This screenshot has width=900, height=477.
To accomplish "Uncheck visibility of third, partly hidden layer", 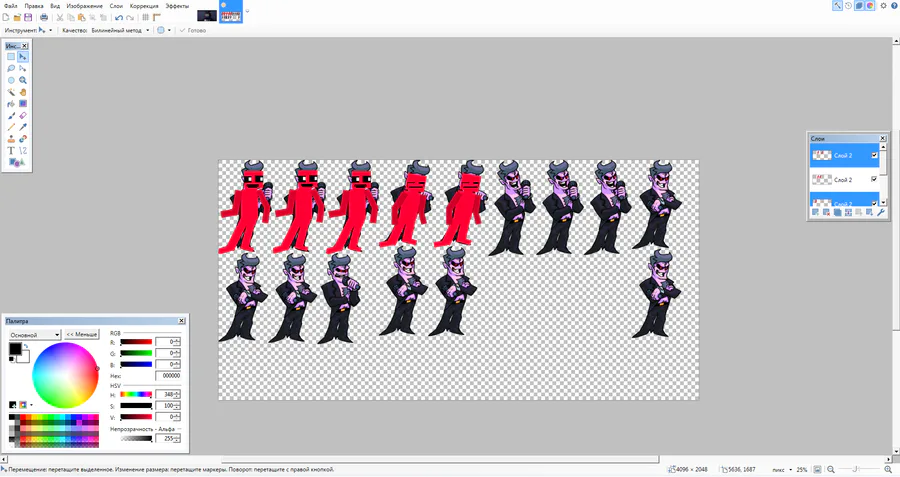I will click(874, 203).
